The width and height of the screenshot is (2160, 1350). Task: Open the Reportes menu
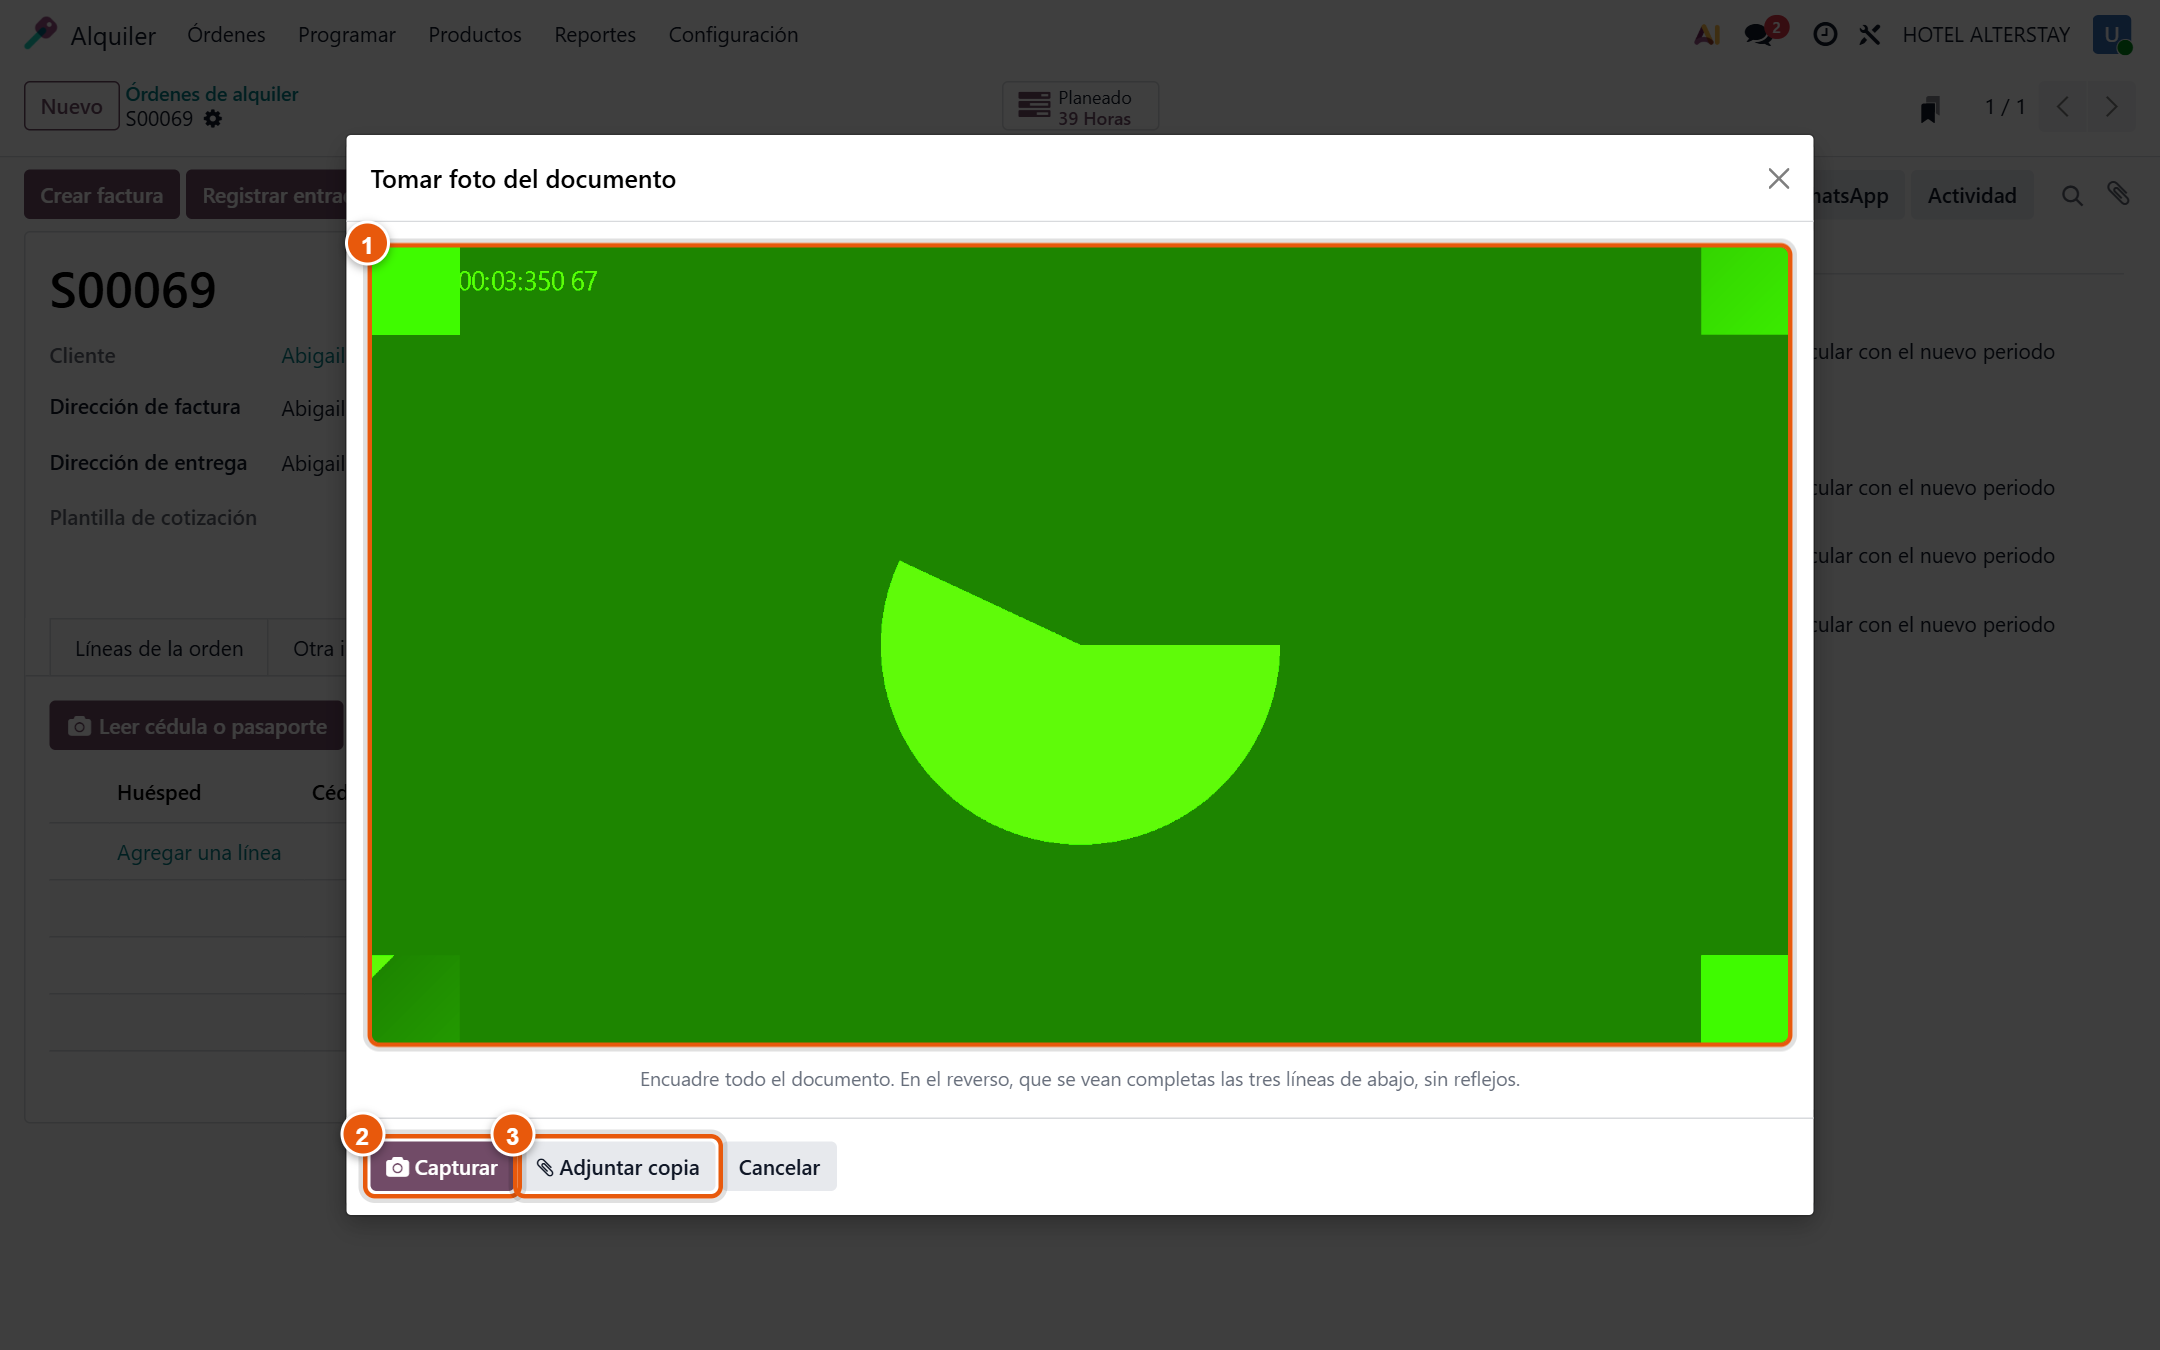pos(595,34)
